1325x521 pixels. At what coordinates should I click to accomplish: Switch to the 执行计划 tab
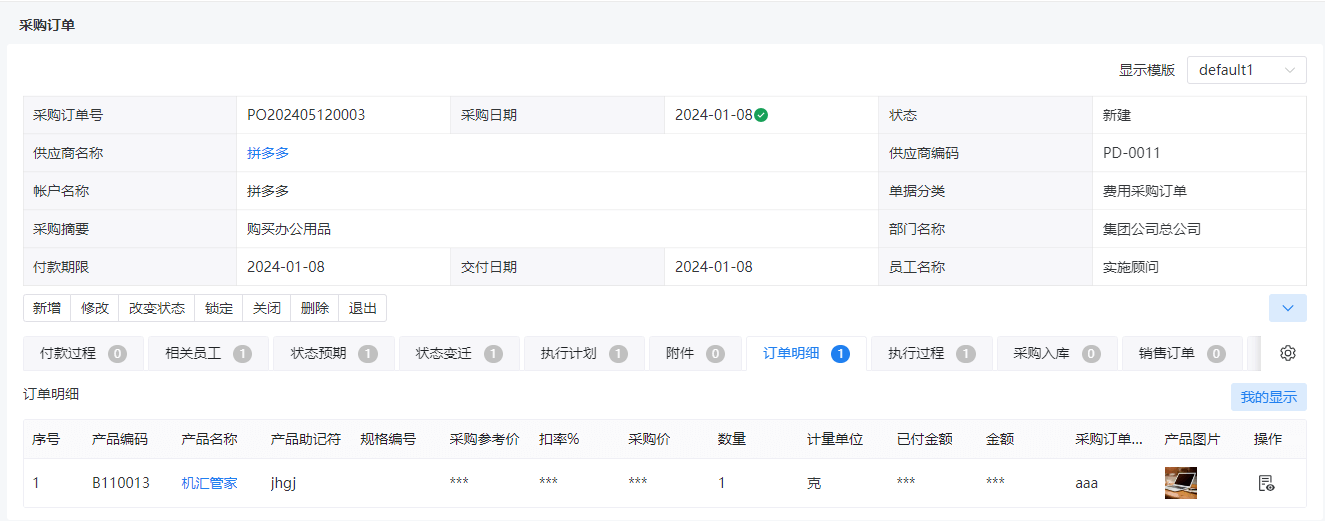tap(584, 353)
